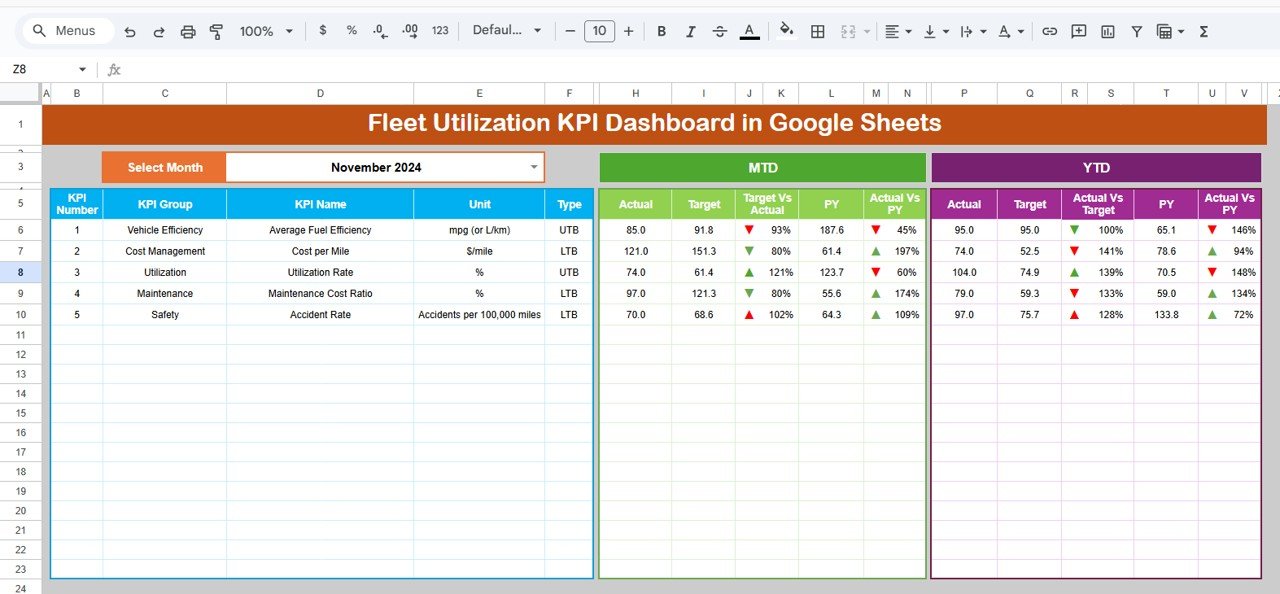The width and height of the screenshot is (1280, 594).
Task: Format selection as currency
Action: coord(322,31)
